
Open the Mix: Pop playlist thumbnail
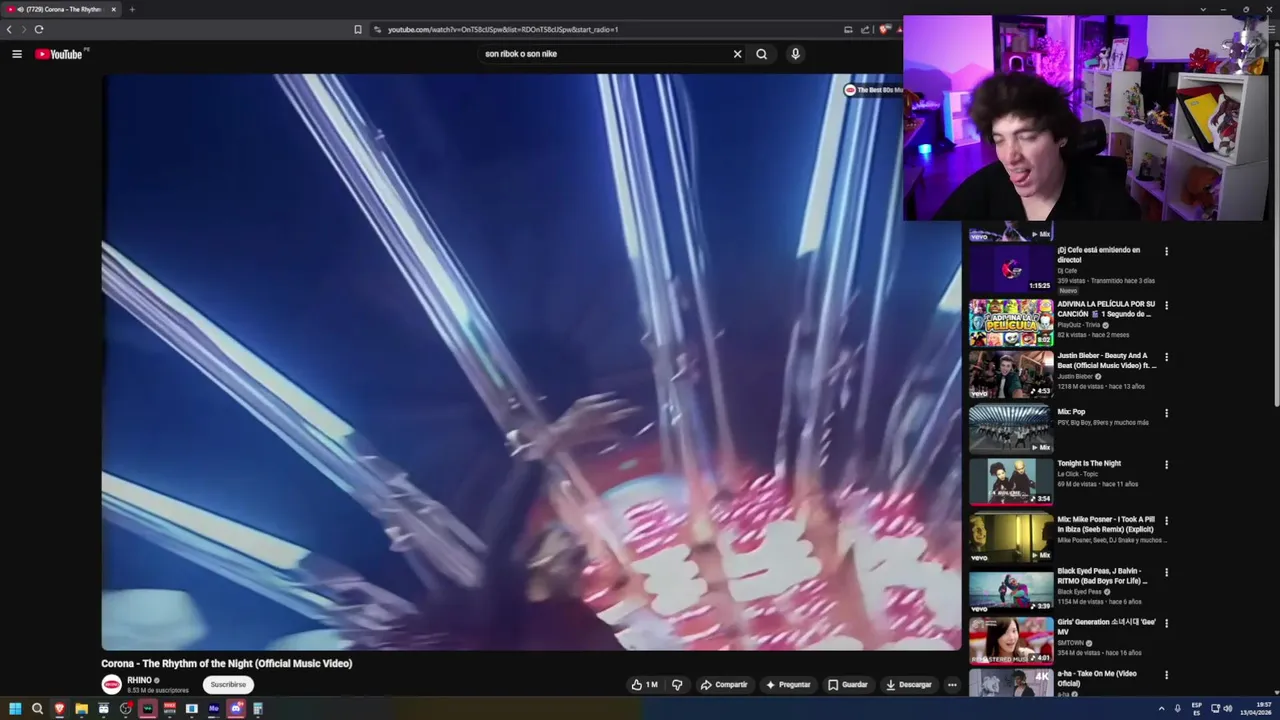pos(1011,430)
